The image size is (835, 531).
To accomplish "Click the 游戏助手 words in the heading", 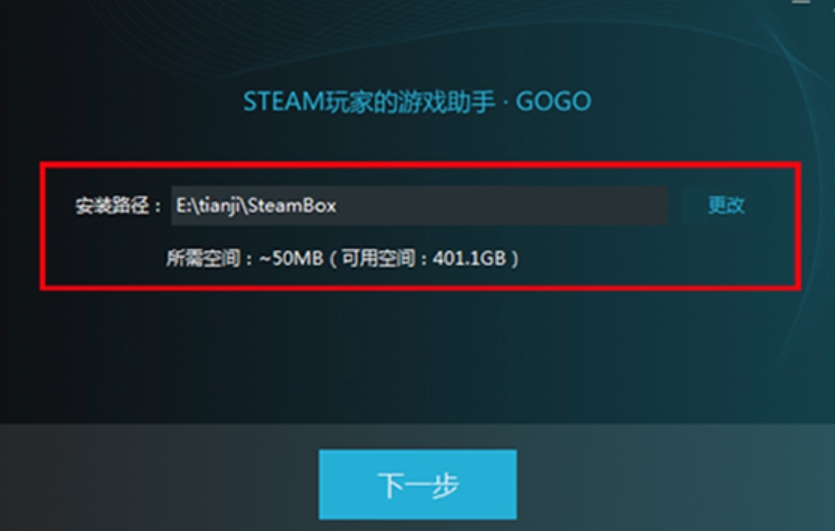I will 447,101.
